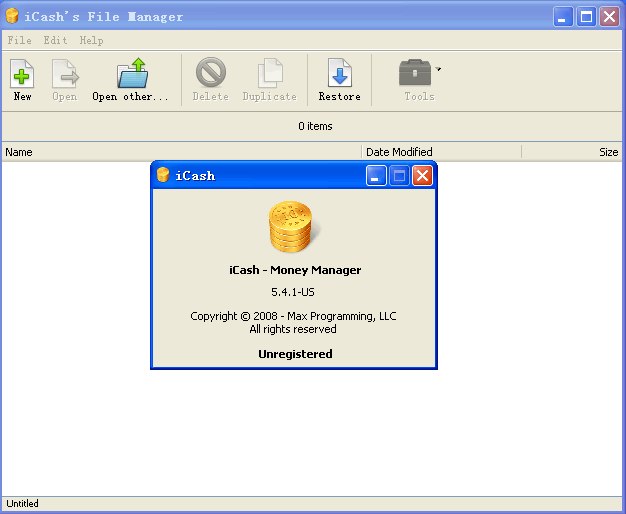Screen dimensions: 626x514
Task: Minimize the iCash's File Manager window
Action: [563, 17]
